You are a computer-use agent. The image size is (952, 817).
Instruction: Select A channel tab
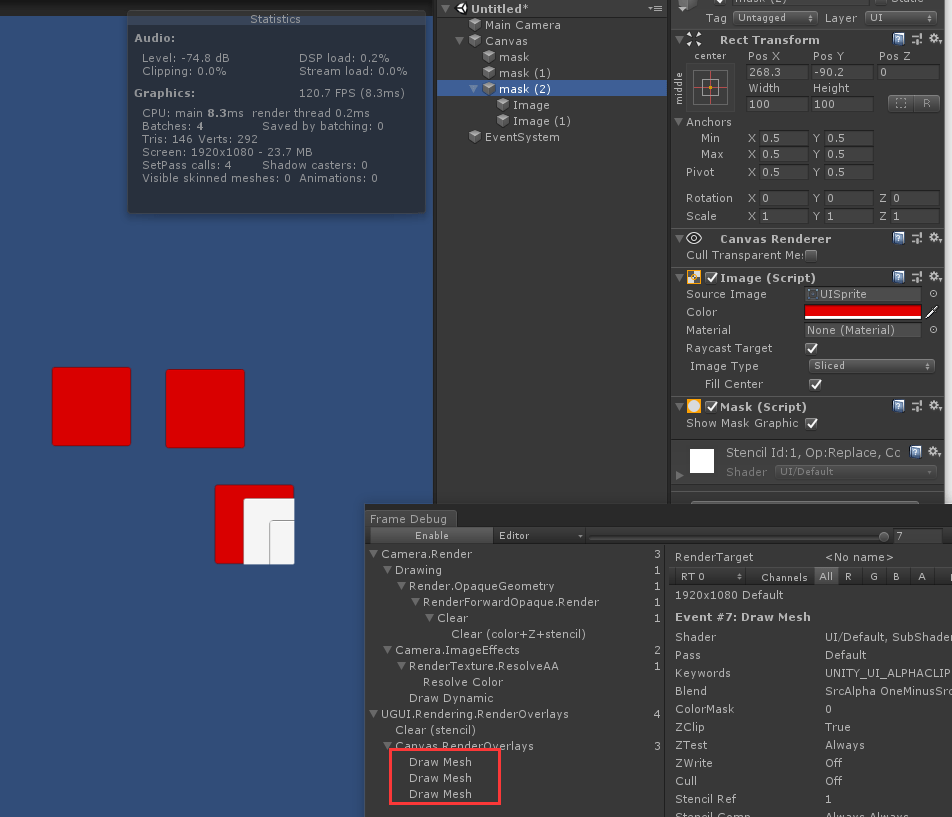pyautogui.click(x=922, y=577)
